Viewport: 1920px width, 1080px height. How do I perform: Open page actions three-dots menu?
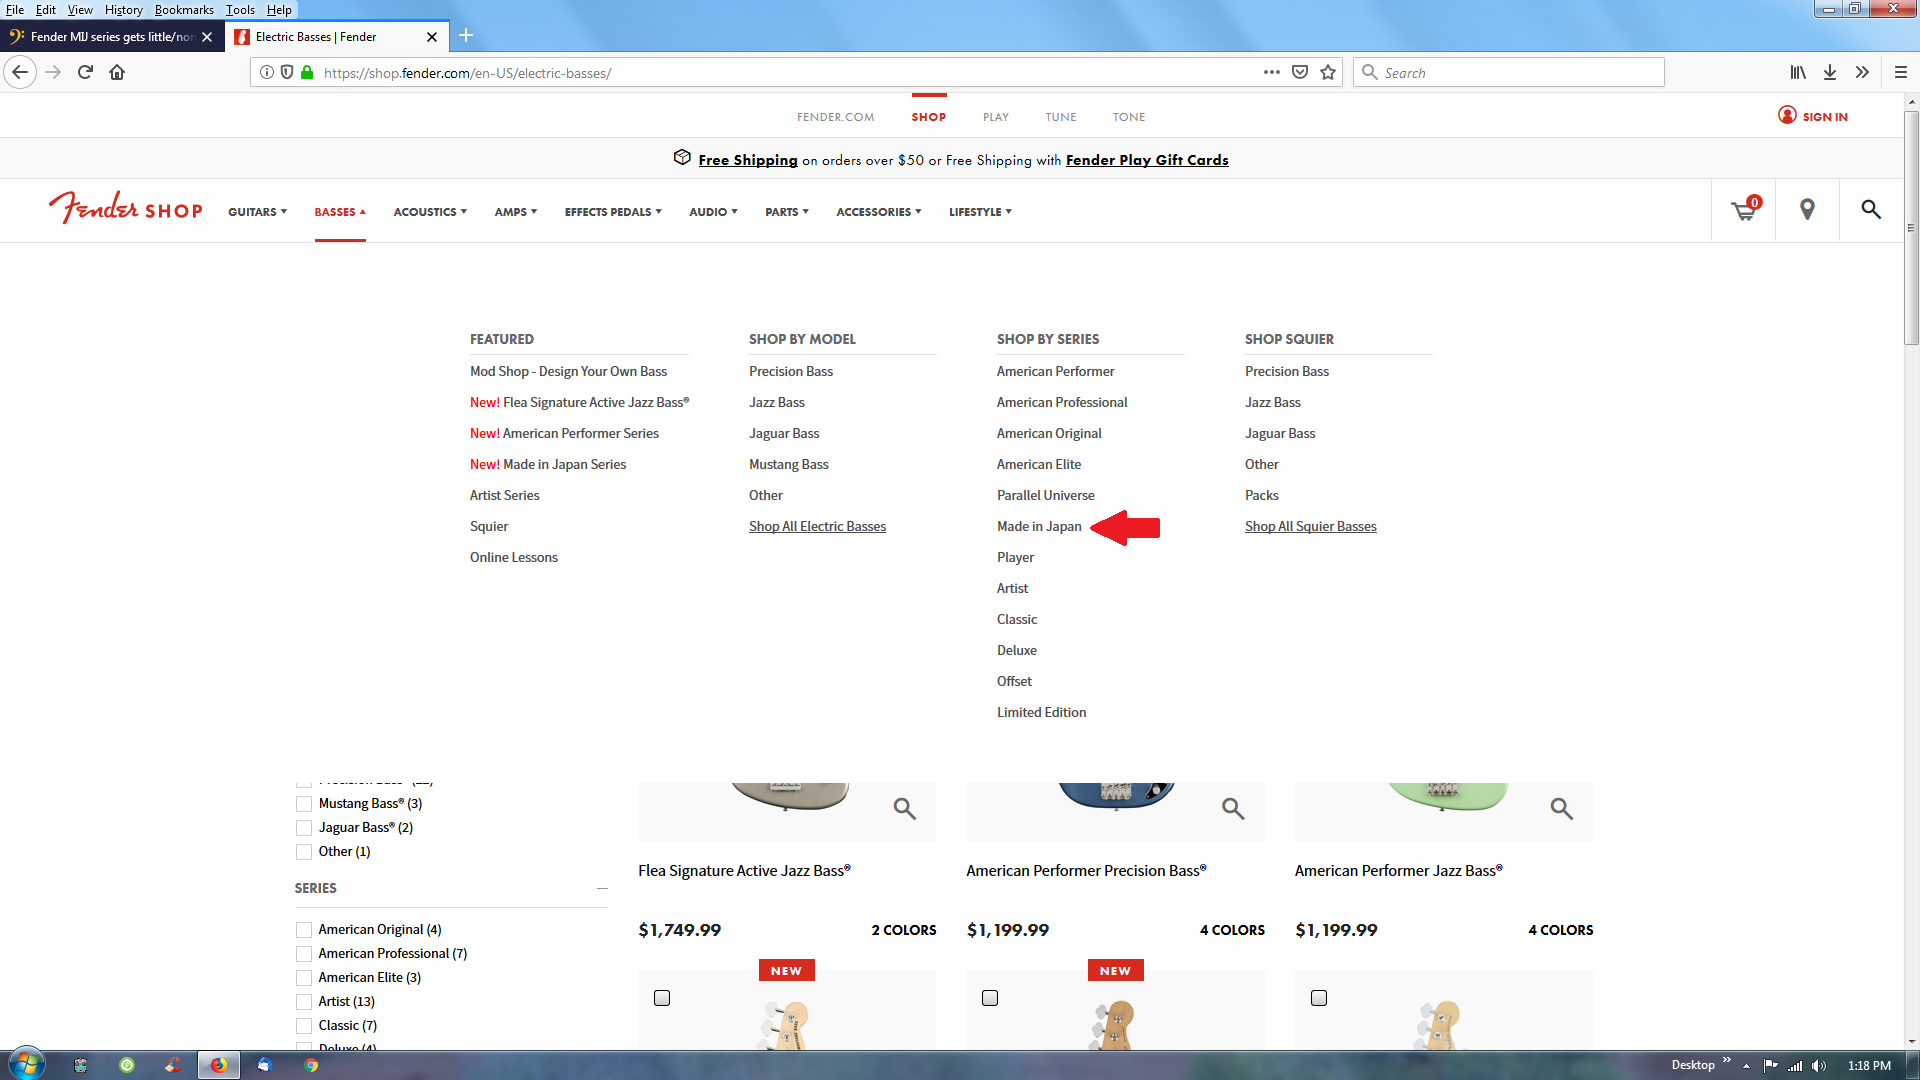(x=1272, y=72)
